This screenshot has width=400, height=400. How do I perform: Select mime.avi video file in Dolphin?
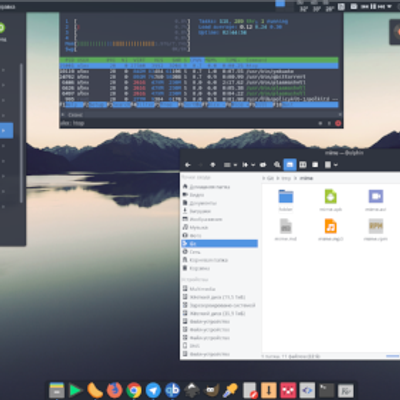pos(376,200)
